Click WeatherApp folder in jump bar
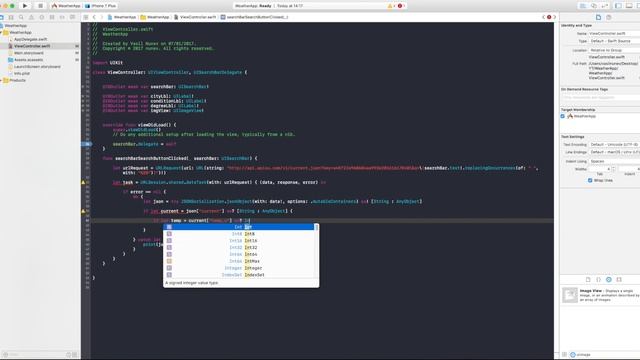The height and width of the screenshot is (360, 640). 155,17
